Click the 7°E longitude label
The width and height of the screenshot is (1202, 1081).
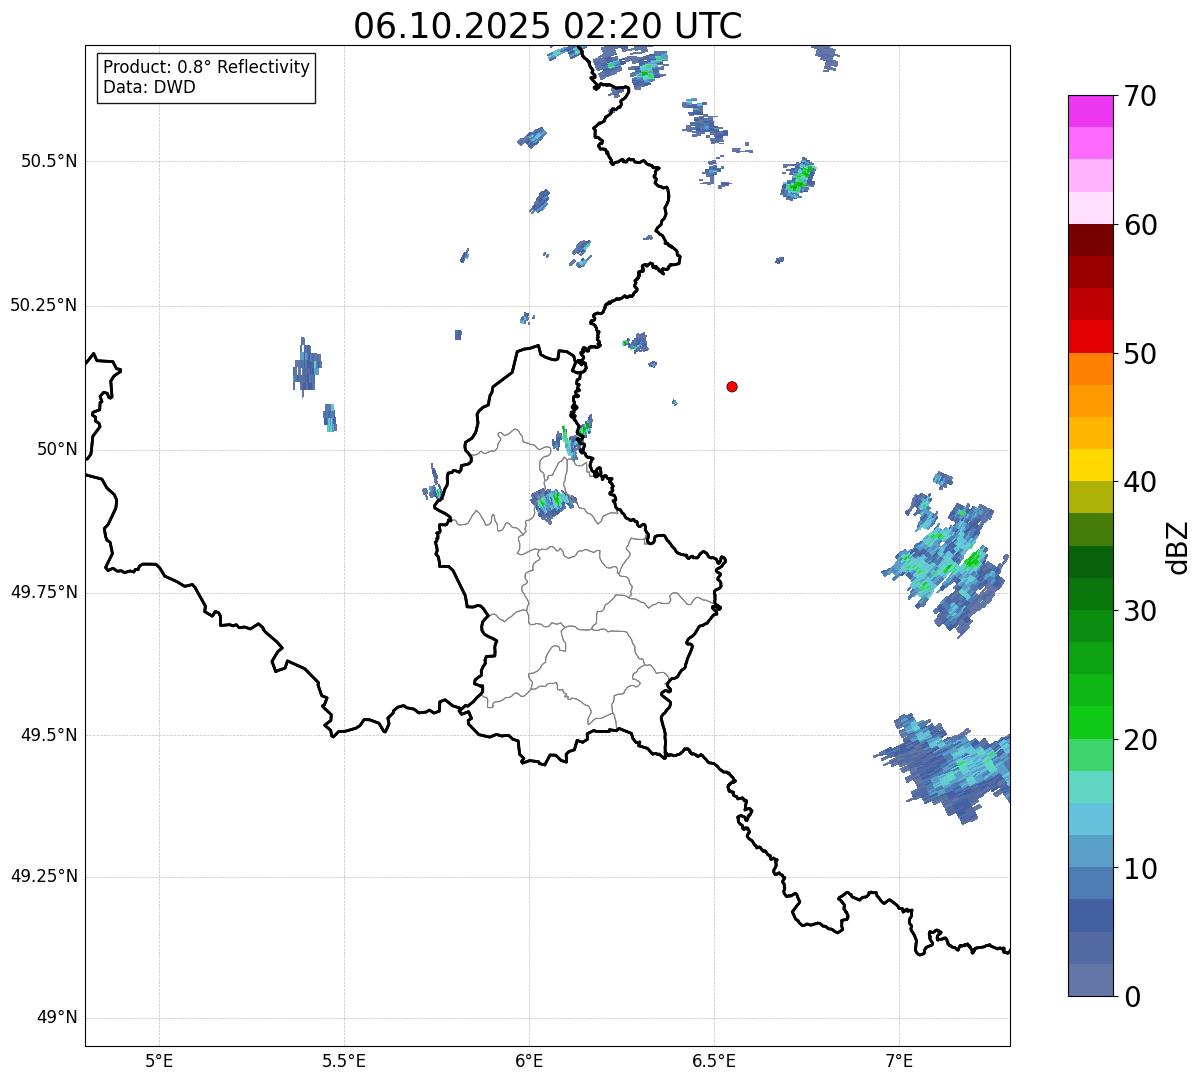[x=899, y=1060]
